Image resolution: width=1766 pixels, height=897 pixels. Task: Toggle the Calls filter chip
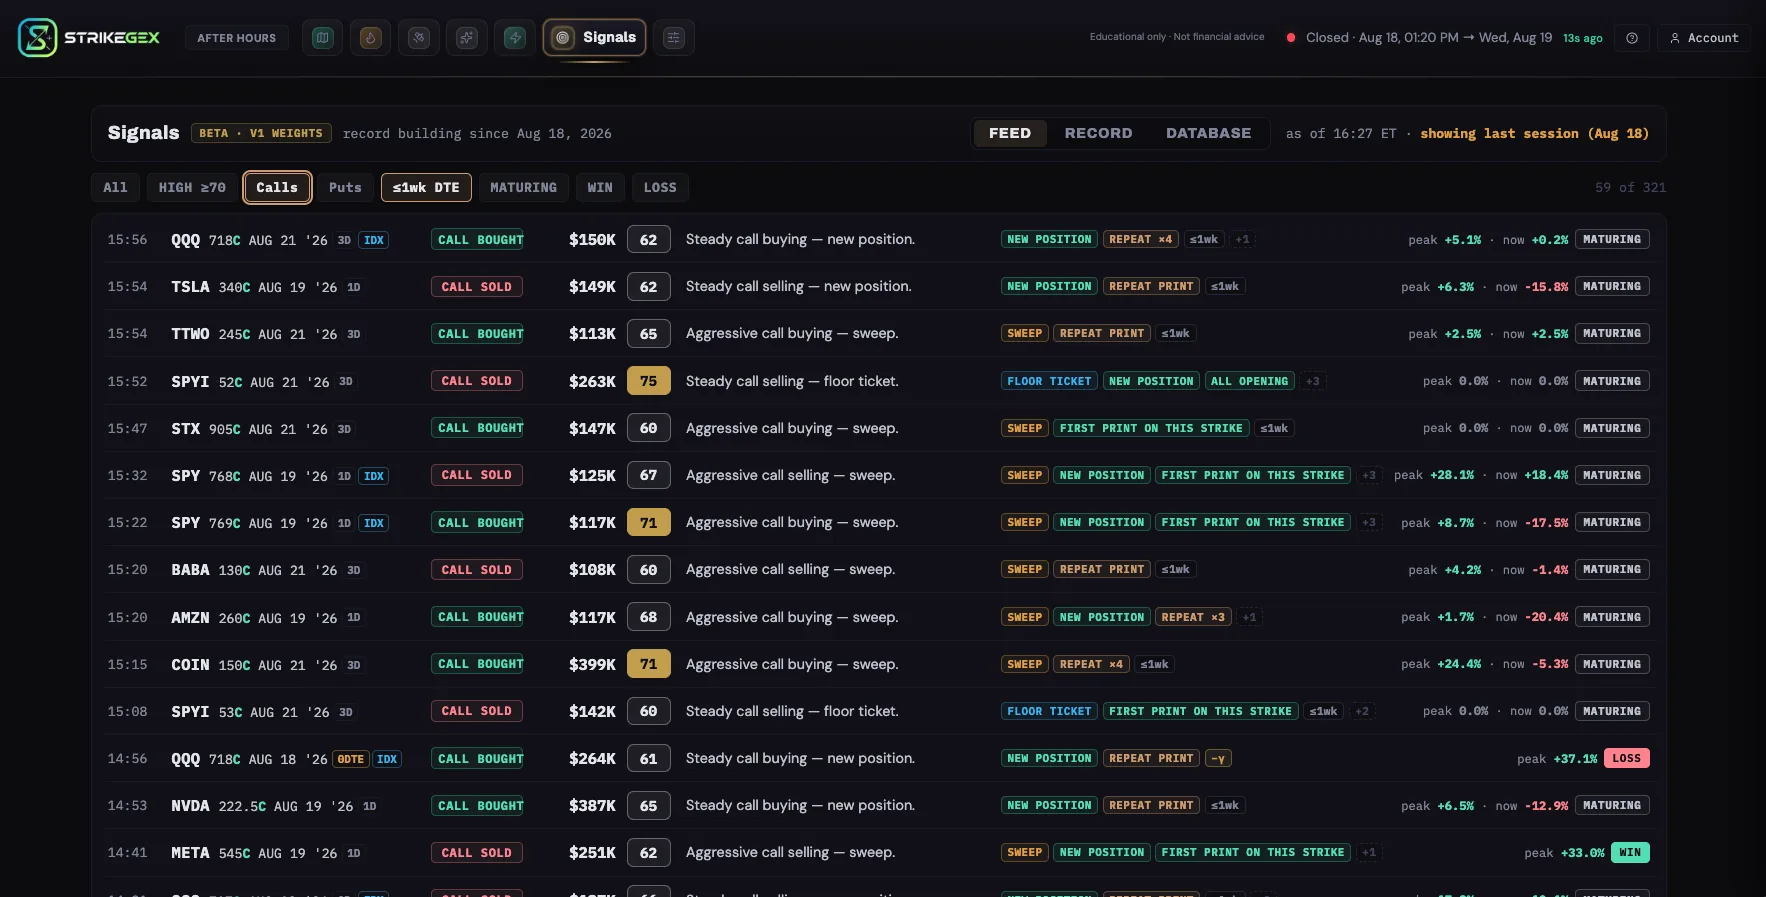[277, 187]
